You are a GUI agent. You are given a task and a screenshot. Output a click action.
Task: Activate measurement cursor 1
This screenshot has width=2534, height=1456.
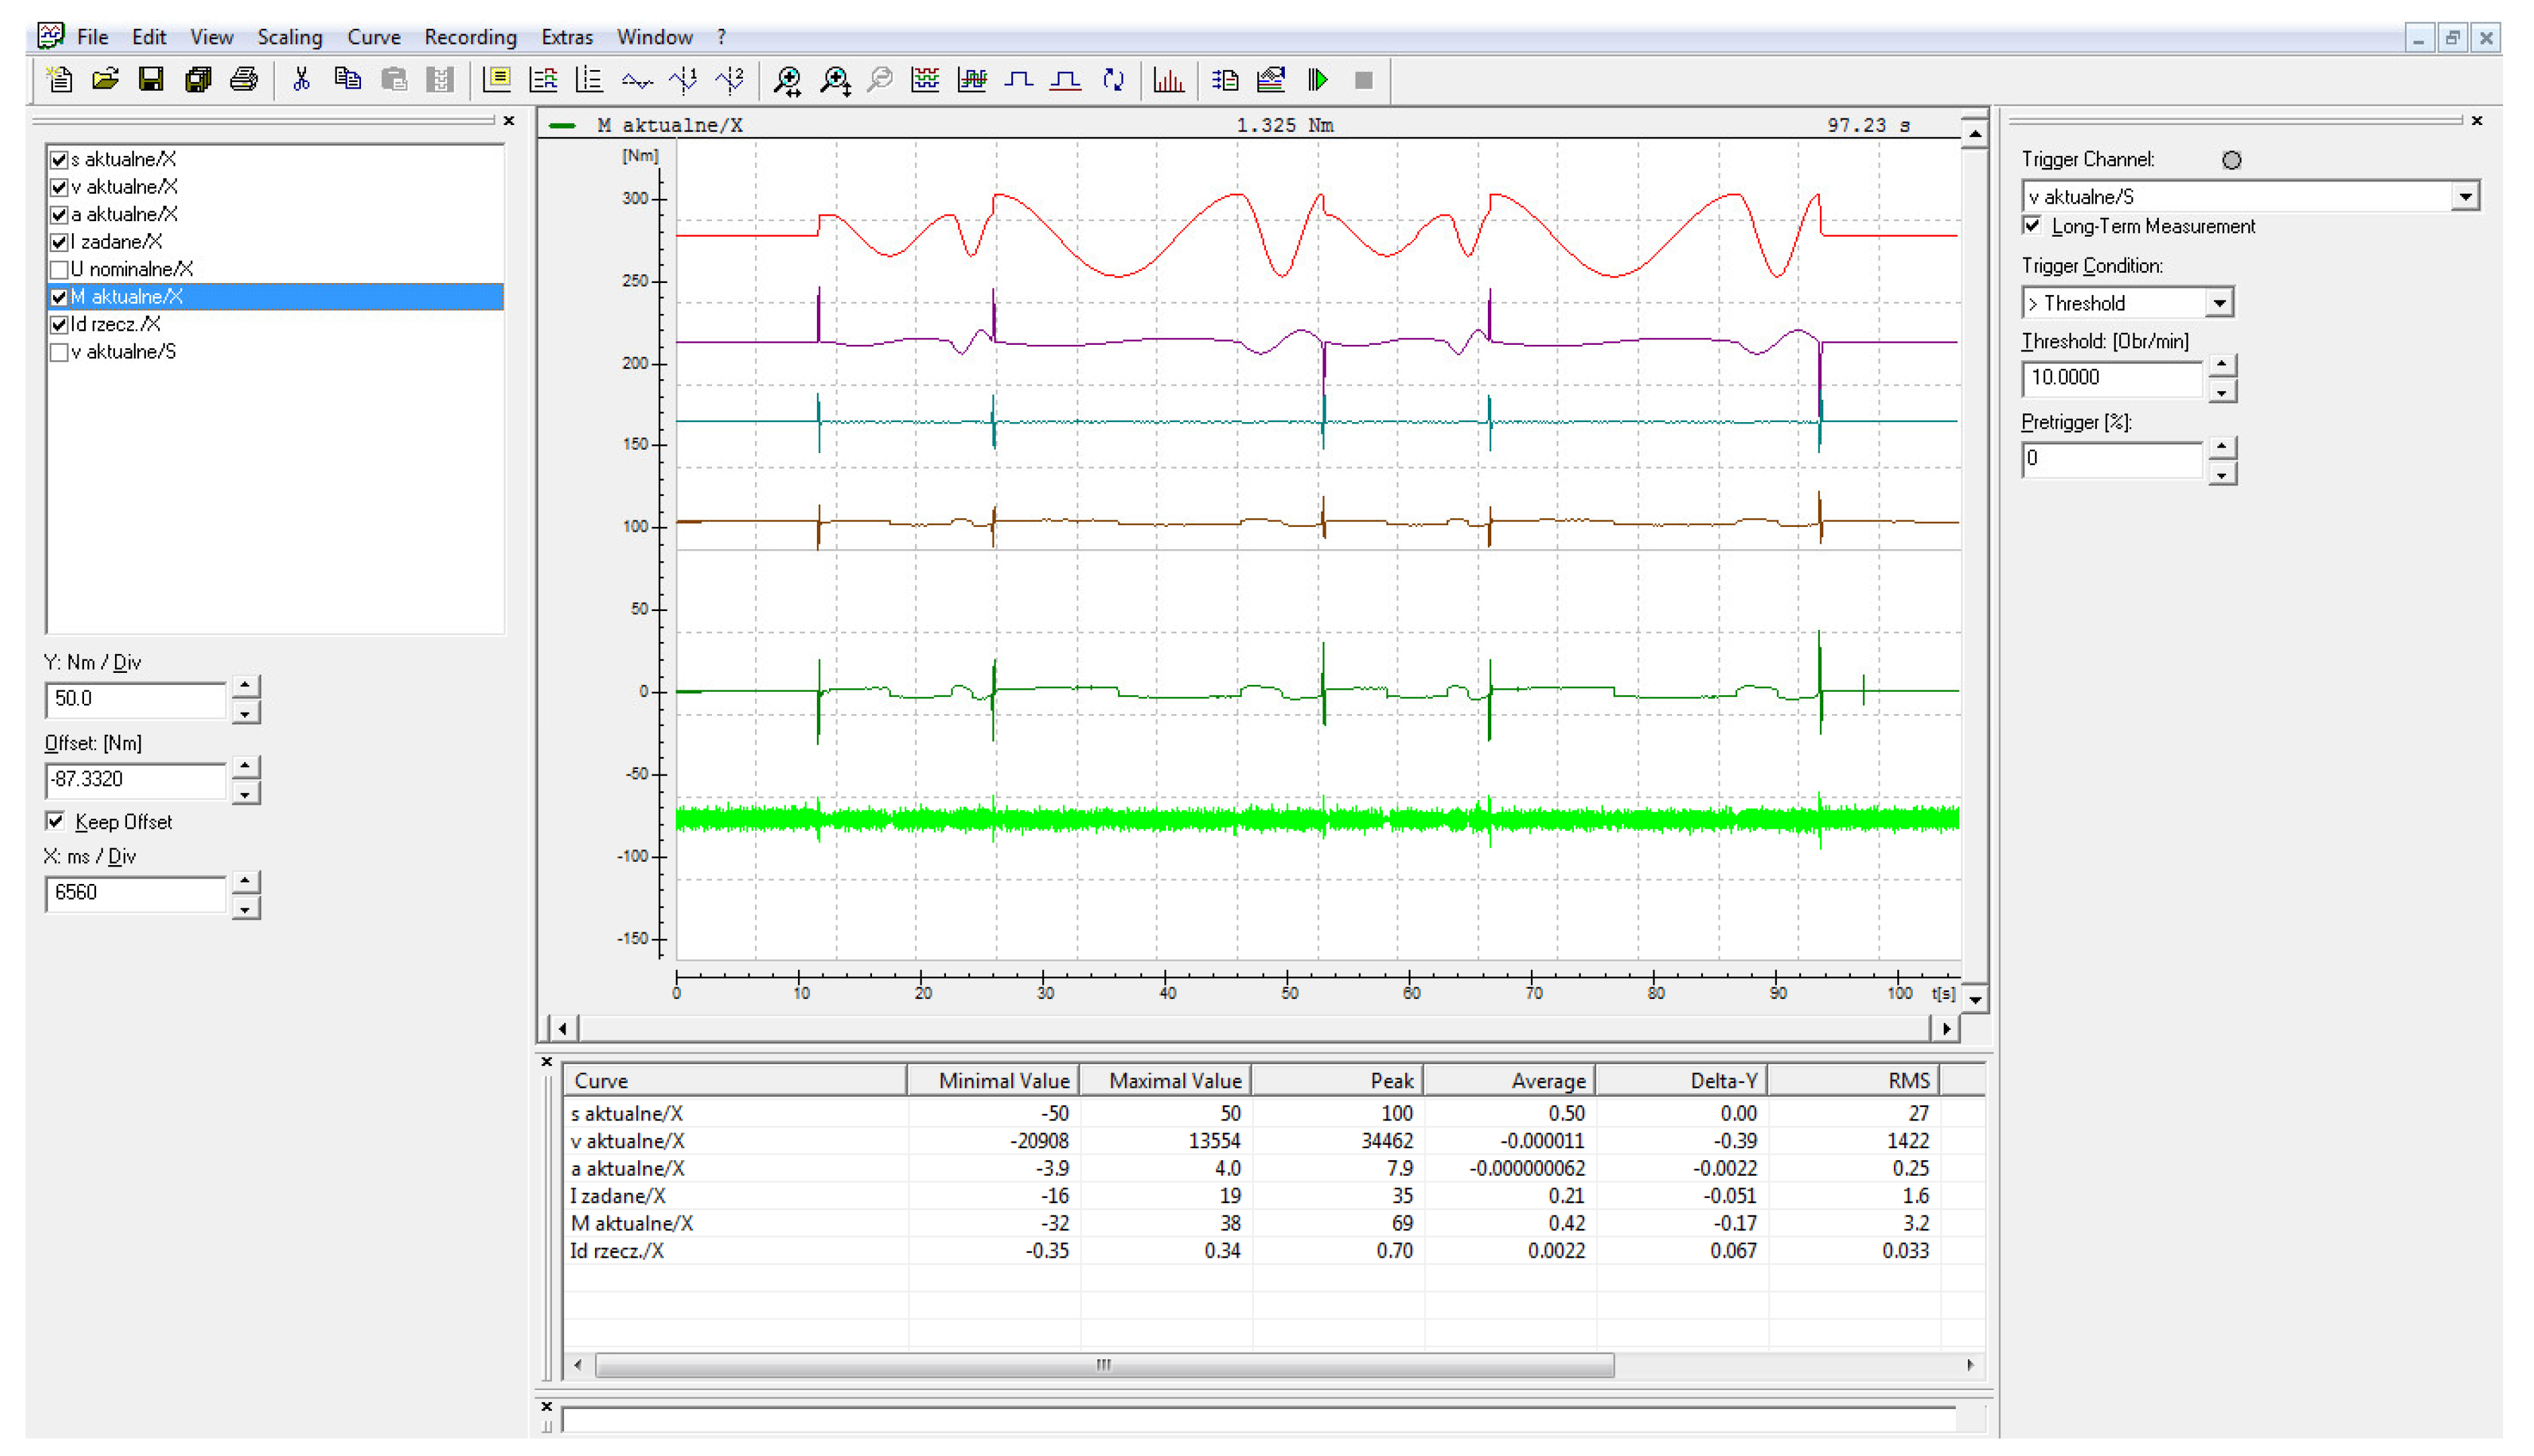tap(685, 80)
